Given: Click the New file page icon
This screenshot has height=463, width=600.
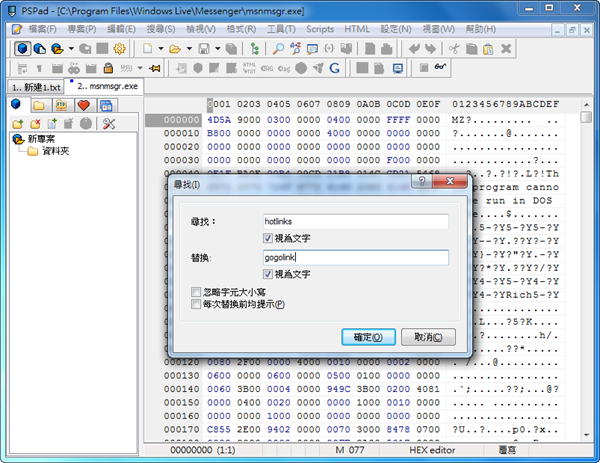Looking at the screenshot, I should click(x=147, y=49).
